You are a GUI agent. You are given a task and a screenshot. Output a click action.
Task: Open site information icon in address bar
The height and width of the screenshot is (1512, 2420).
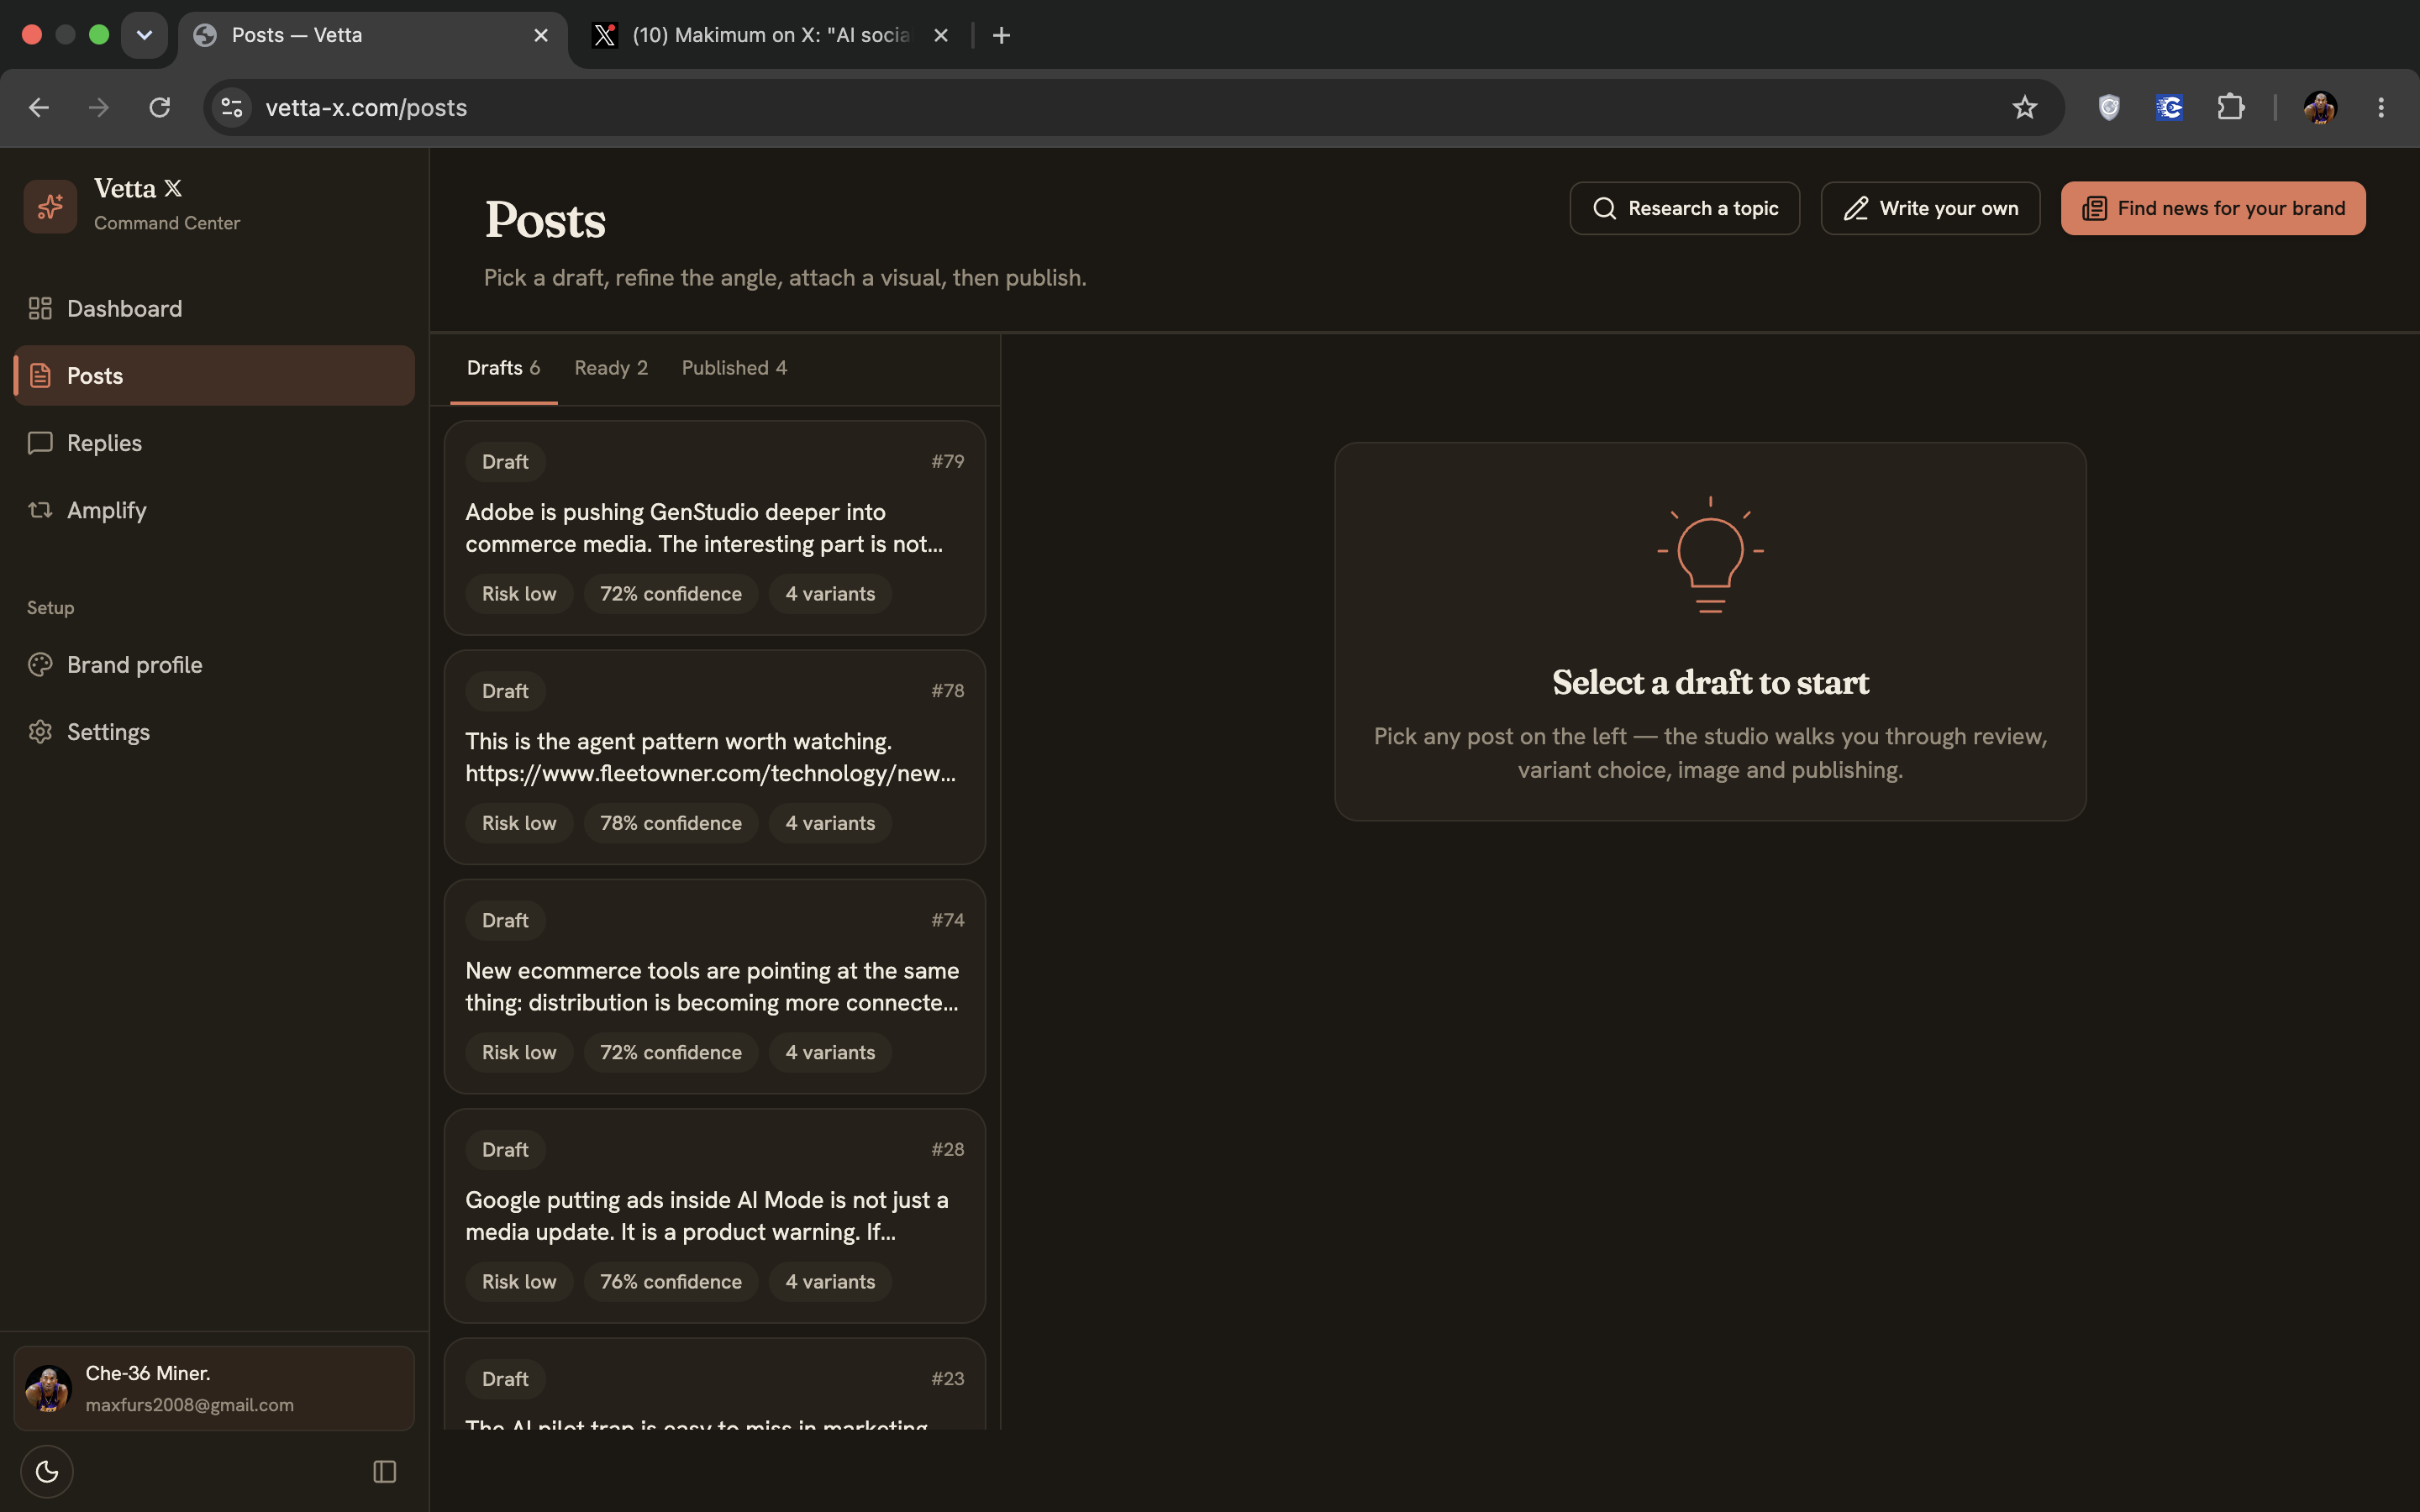232,107
